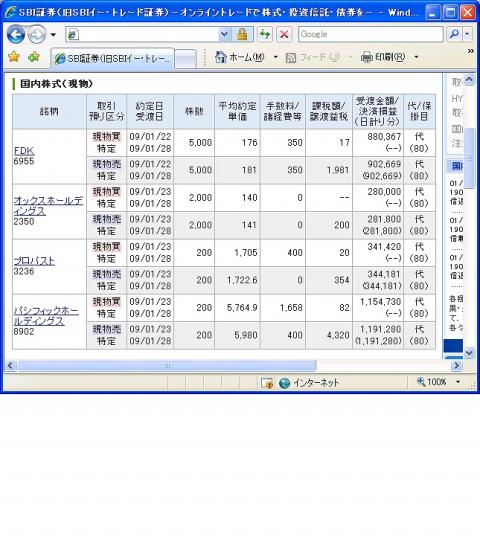
Task: Click the Print toolbar button
Action: (x=383, y=57)
